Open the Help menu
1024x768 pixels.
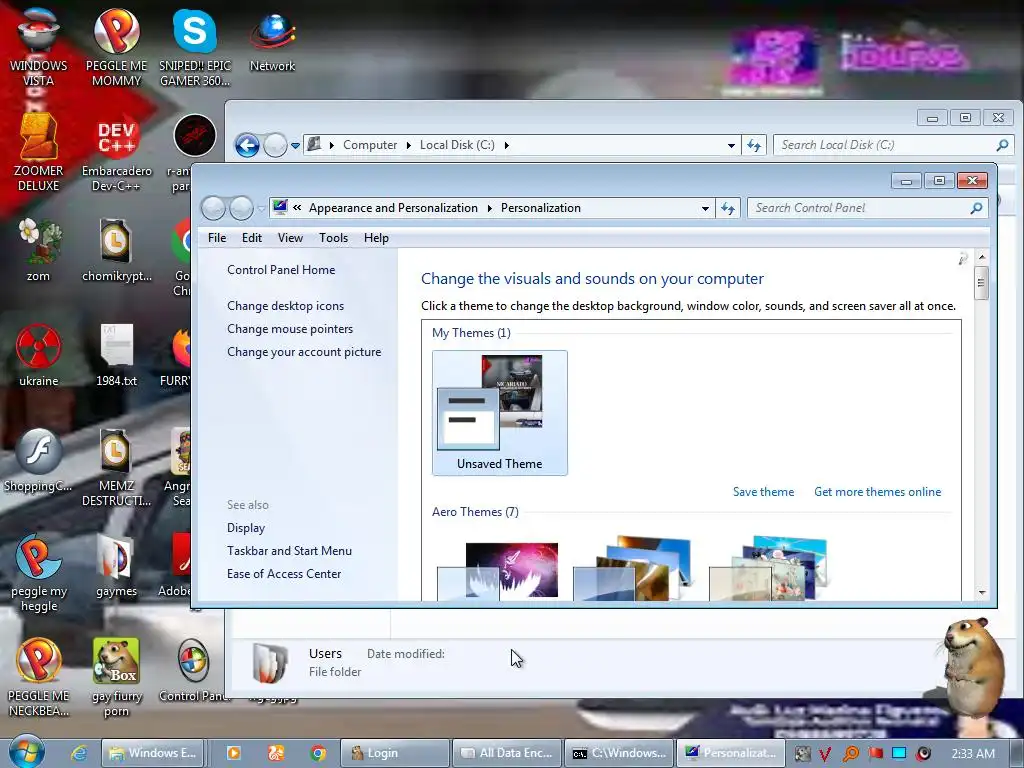376,238
